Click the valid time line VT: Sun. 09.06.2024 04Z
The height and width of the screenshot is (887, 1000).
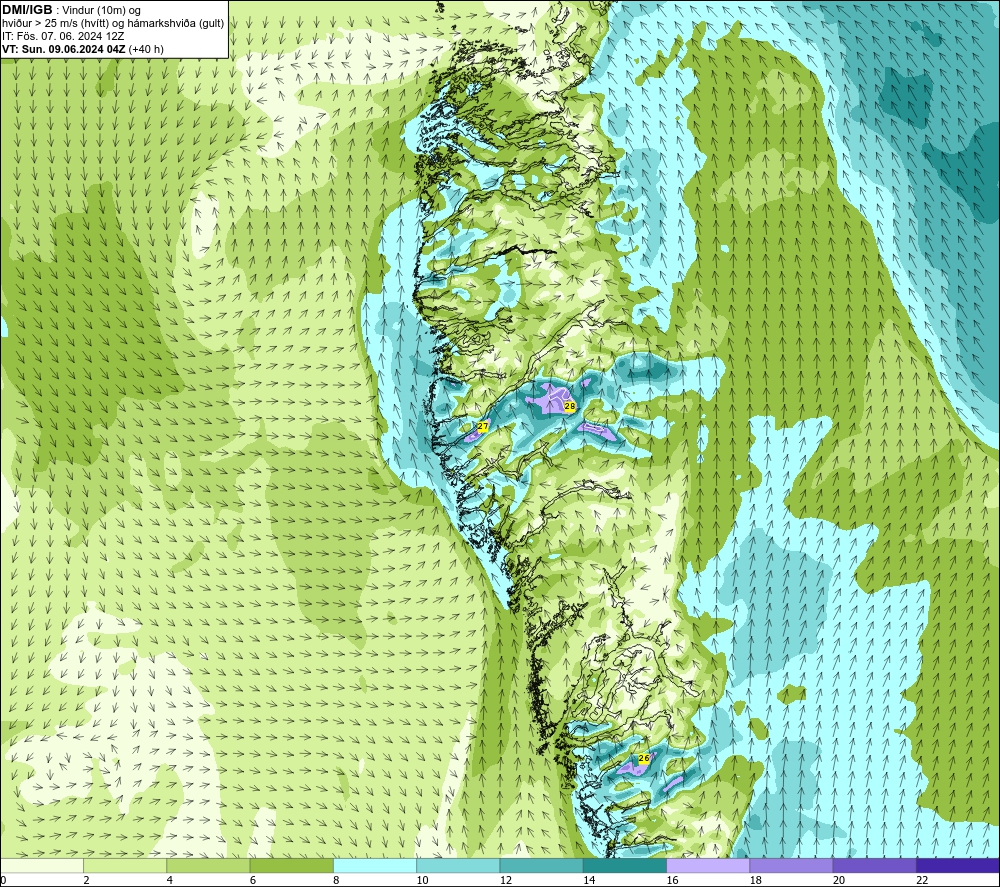click(x=82, y=49)
